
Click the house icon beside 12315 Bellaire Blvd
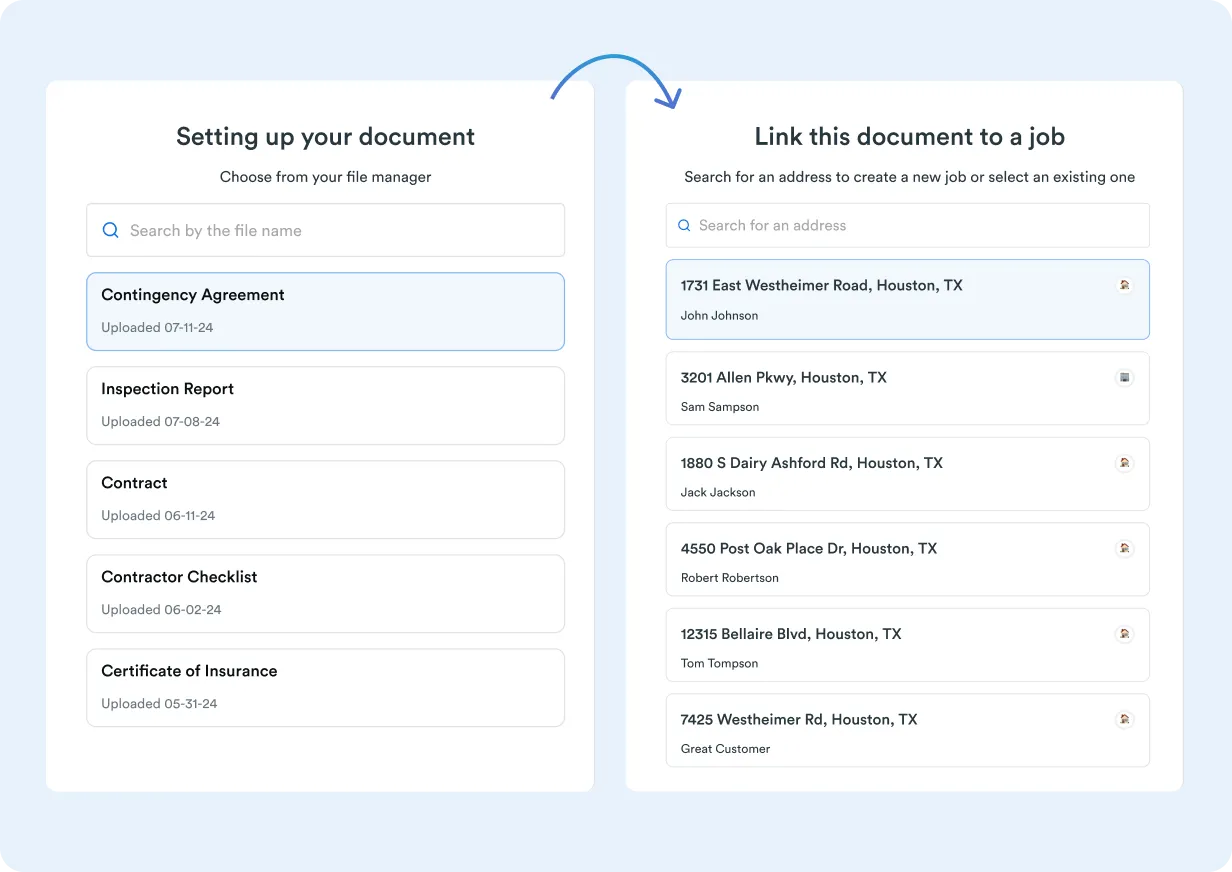tap(1125, 634)
